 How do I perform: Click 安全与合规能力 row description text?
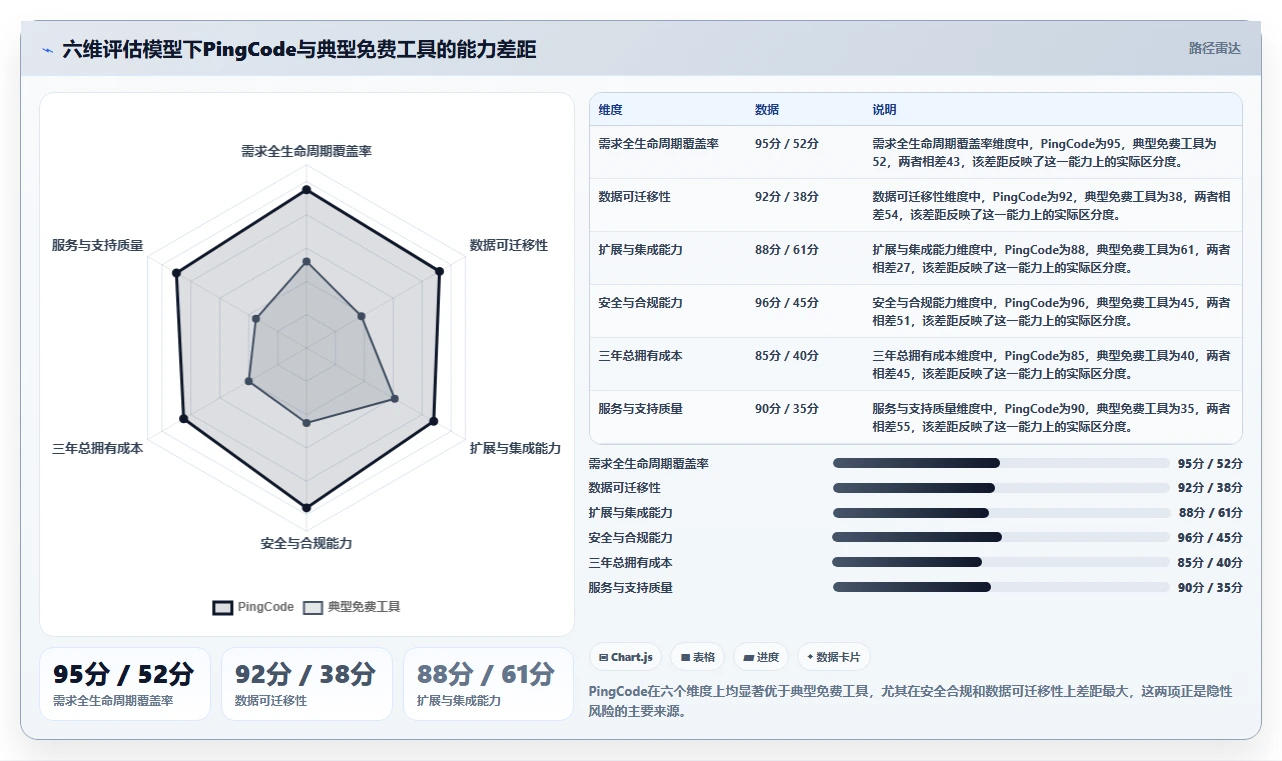pos(1052,311)
